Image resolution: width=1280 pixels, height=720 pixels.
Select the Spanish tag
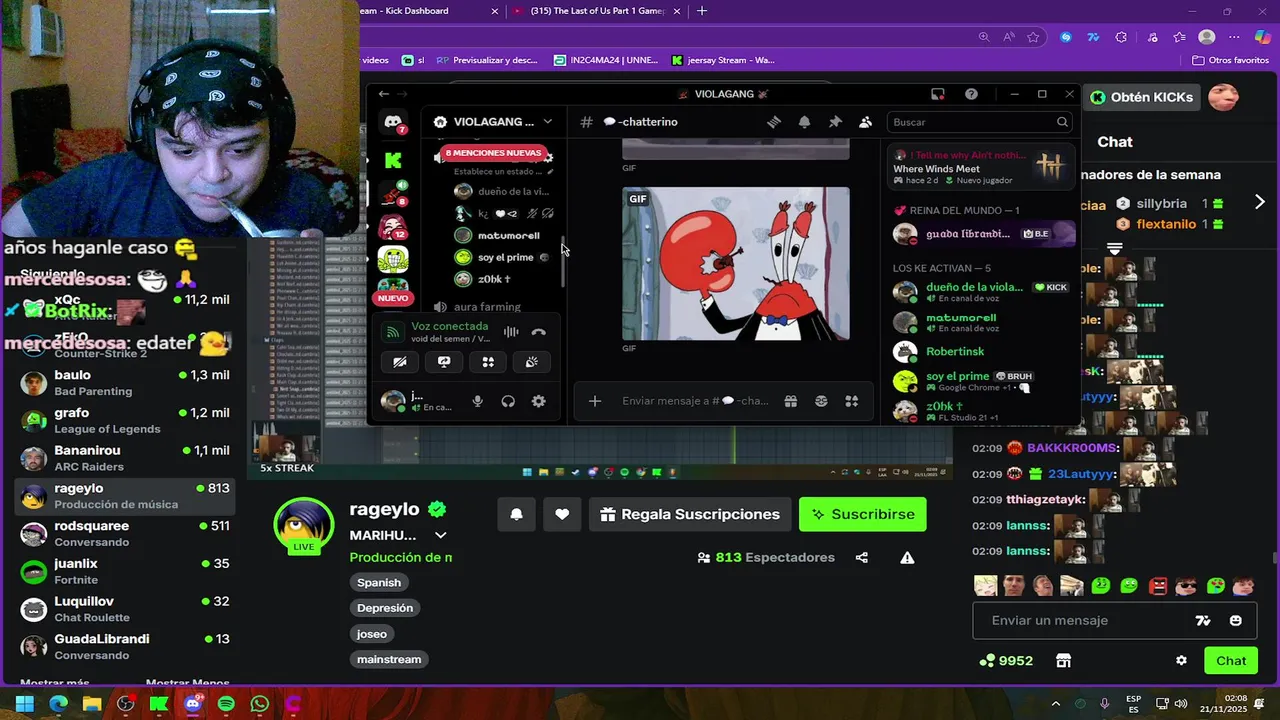coord(379,582)
